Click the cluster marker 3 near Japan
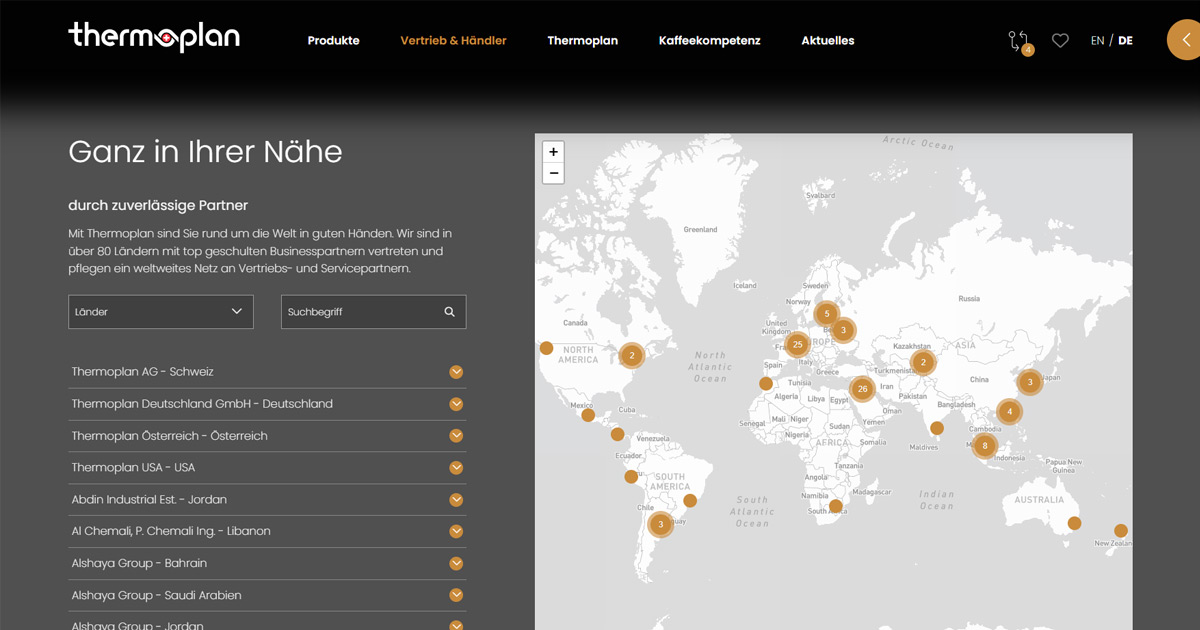Screen dimensions: 1200x630 [x=1030, y=382]
